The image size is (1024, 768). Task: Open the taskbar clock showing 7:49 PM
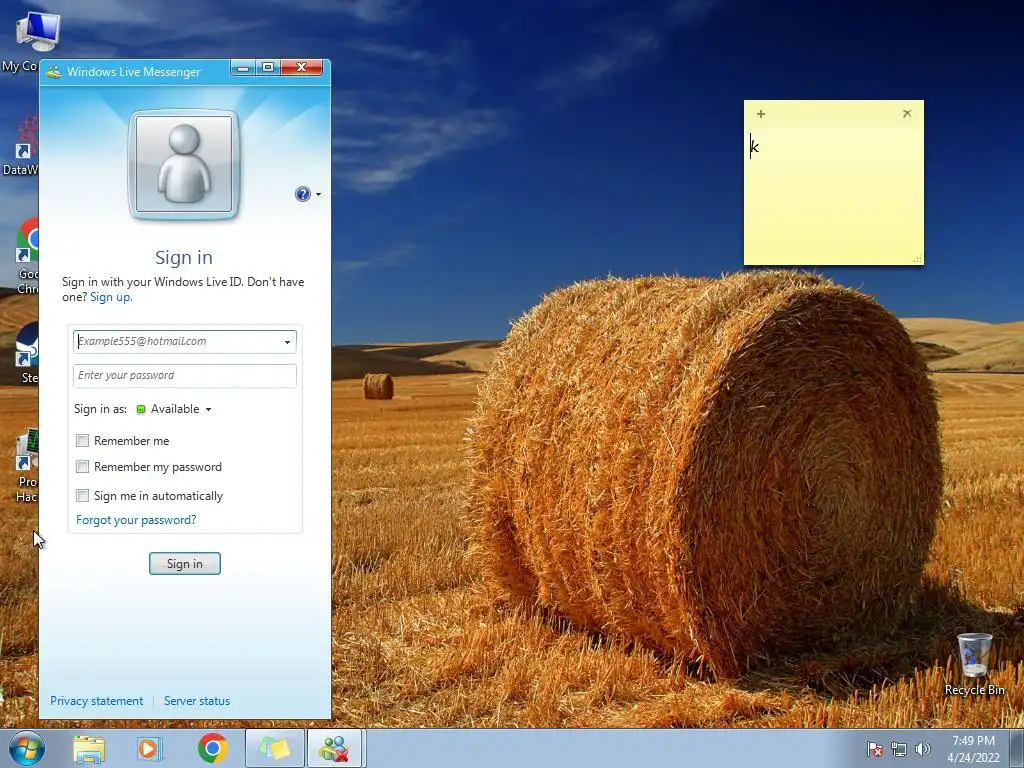coord(973,749)
